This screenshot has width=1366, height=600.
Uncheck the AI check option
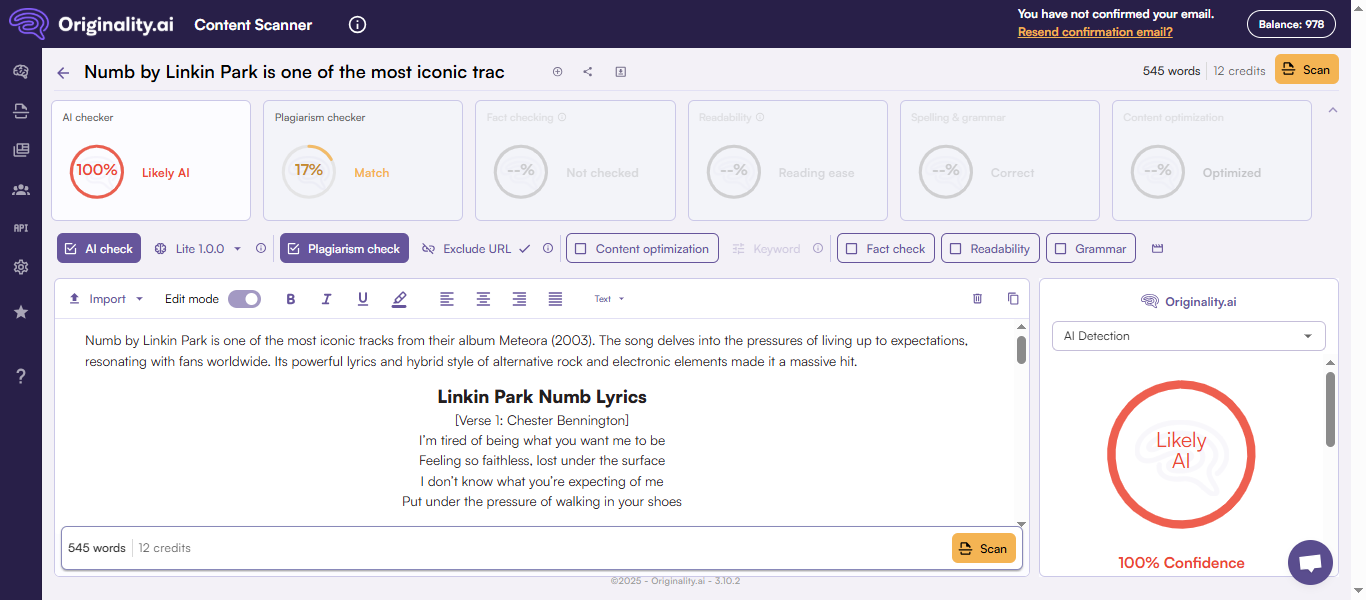[x=99, y=249]
